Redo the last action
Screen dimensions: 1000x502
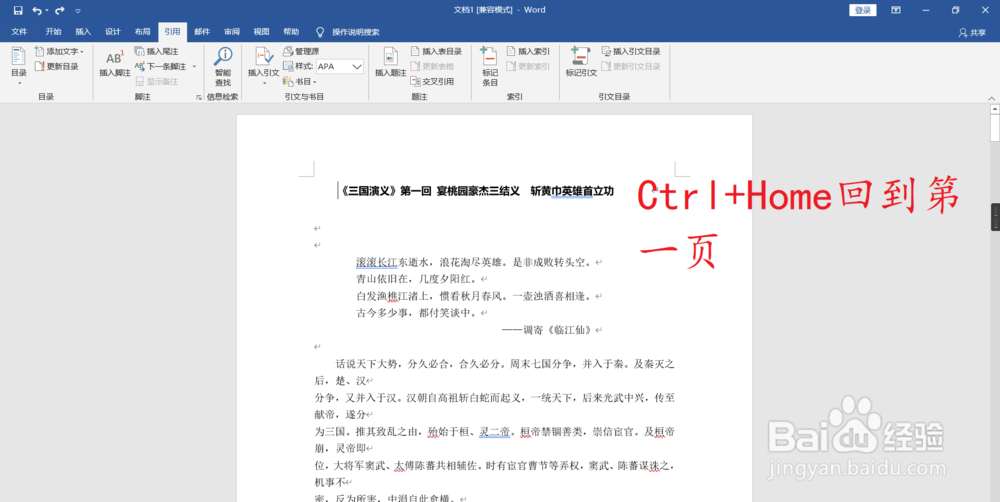pos(60,10)
